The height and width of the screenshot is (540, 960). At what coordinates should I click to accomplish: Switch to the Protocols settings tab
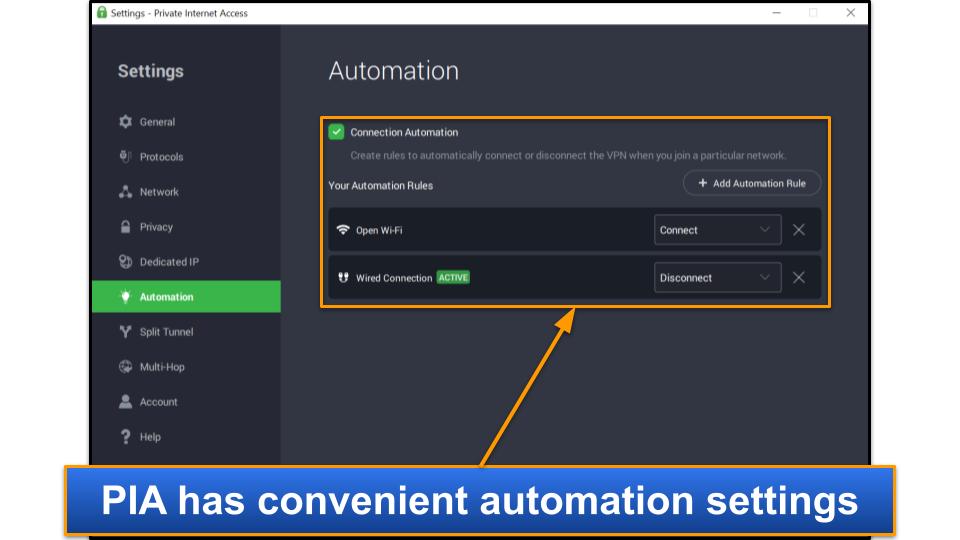coord(186,157)
